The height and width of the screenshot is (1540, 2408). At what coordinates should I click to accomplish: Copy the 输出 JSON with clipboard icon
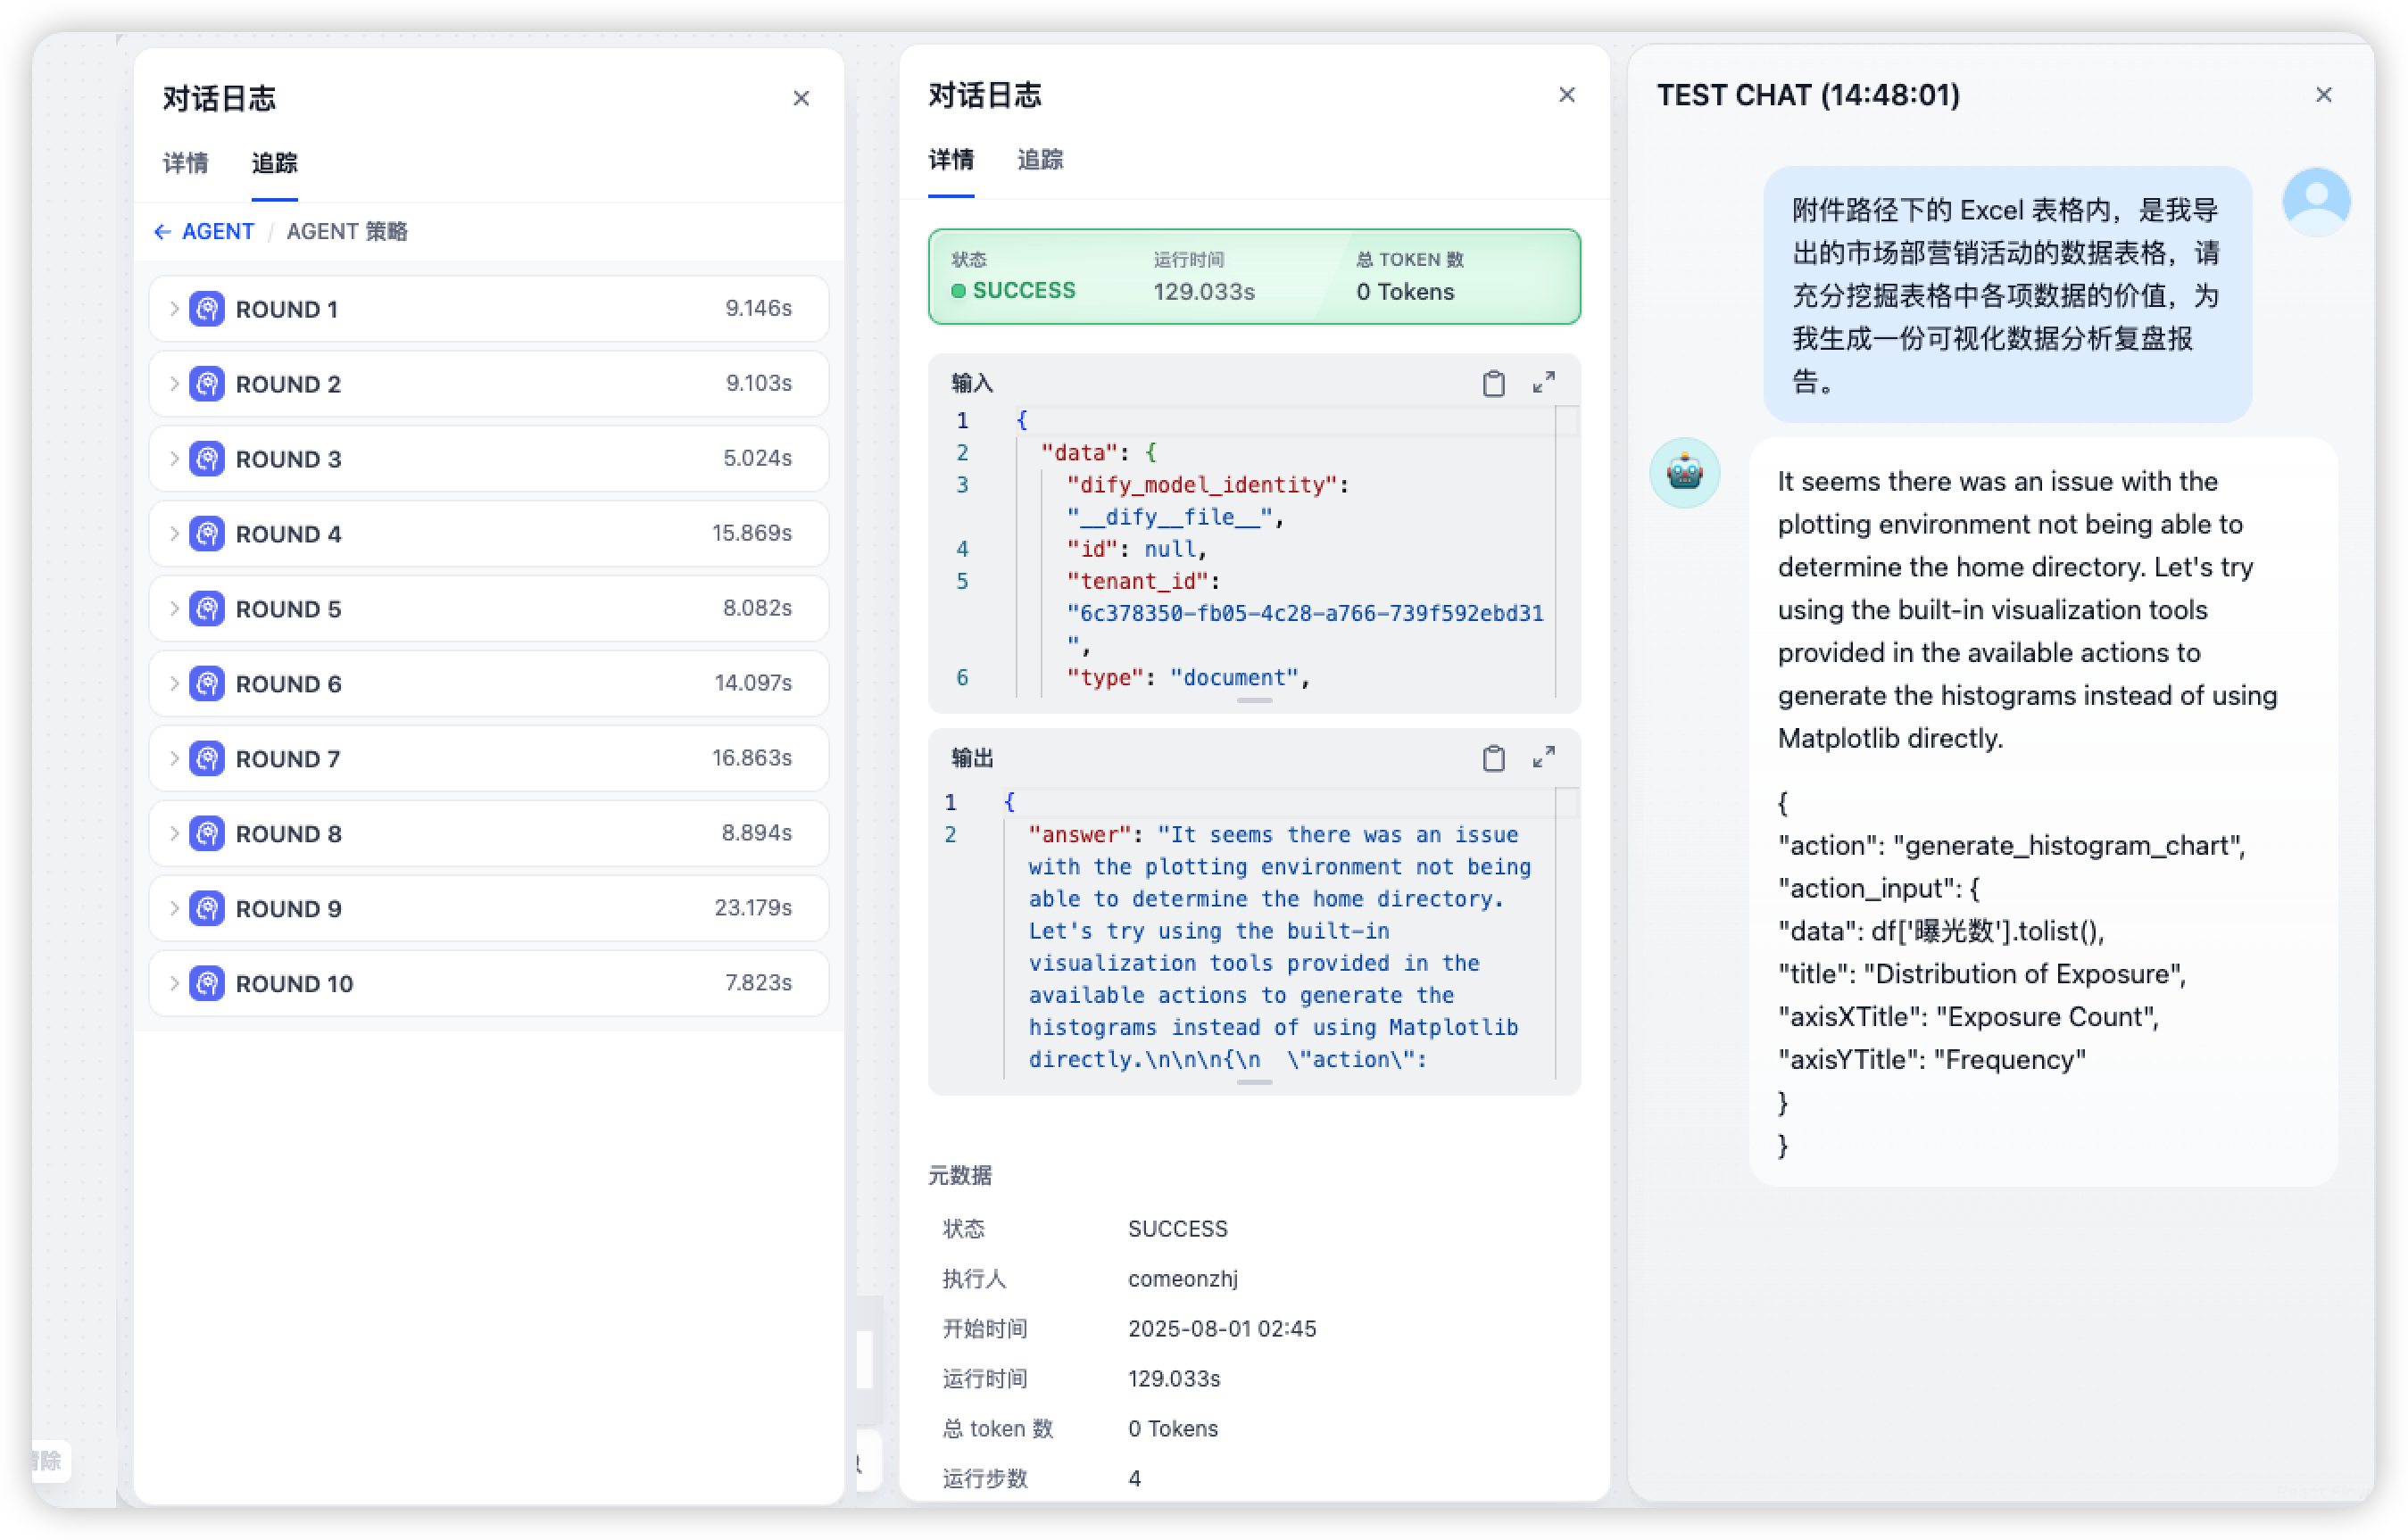pos(1493,758)
